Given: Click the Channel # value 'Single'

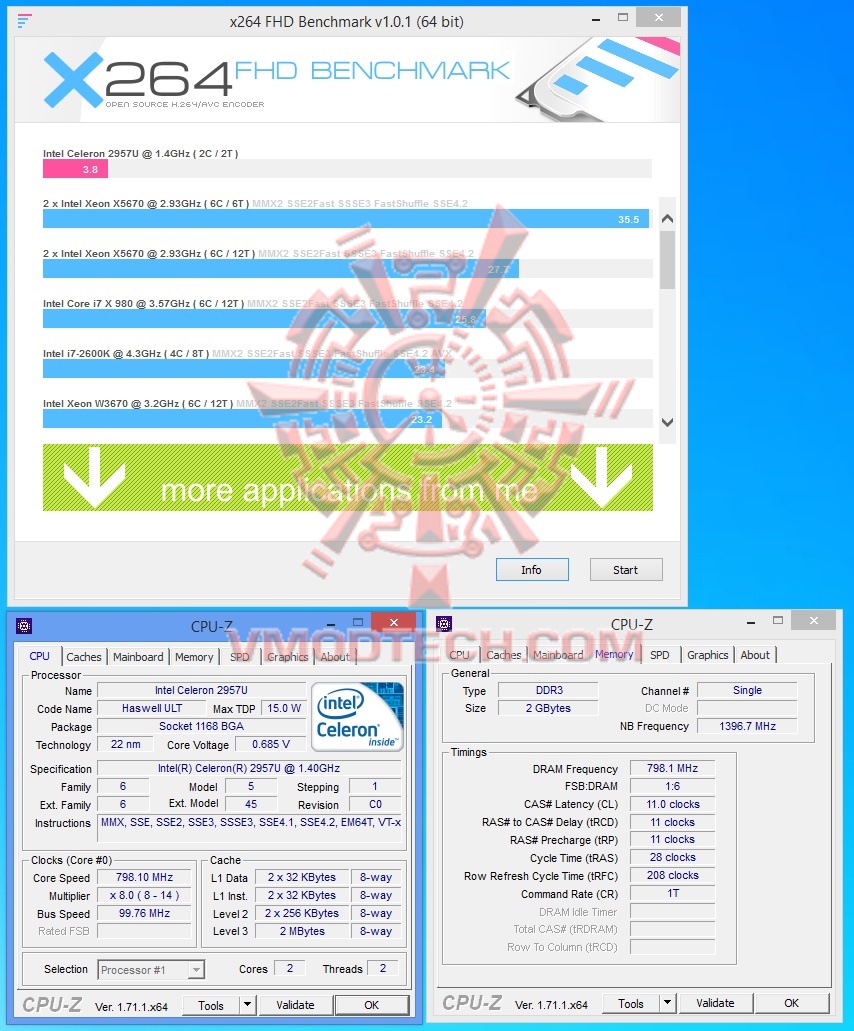Looking at the screenshot, I should pyautogui.click(x=747, y=690).
